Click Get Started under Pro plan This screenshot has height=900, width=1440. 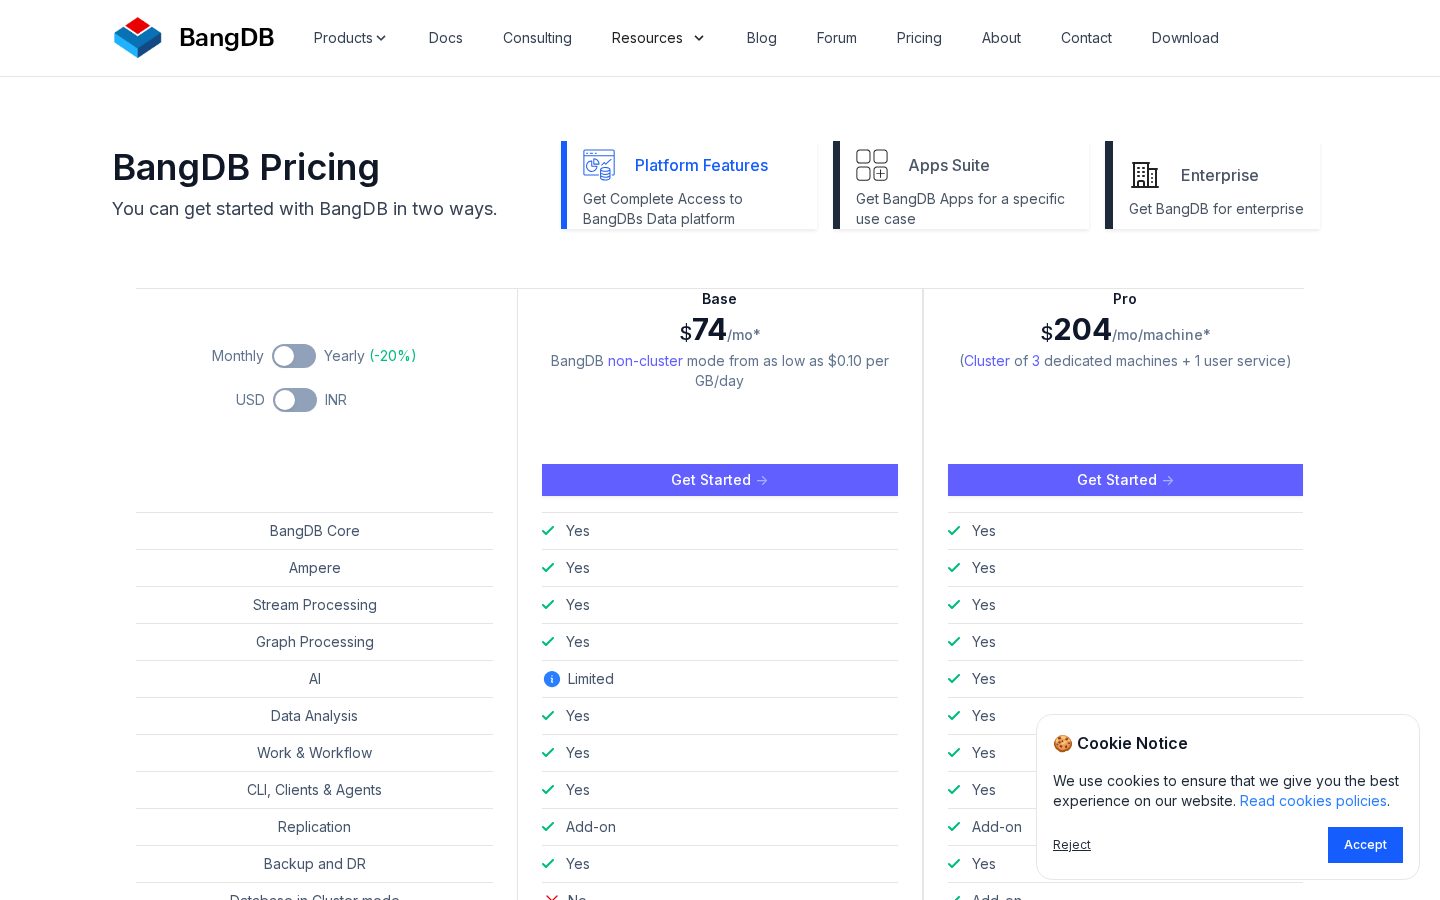tap(1125, 480)
